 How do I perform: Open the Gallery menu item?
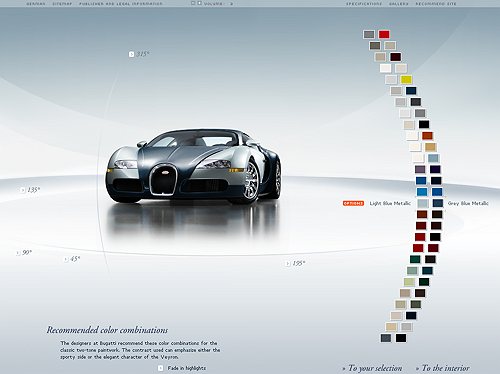point(399,4)
